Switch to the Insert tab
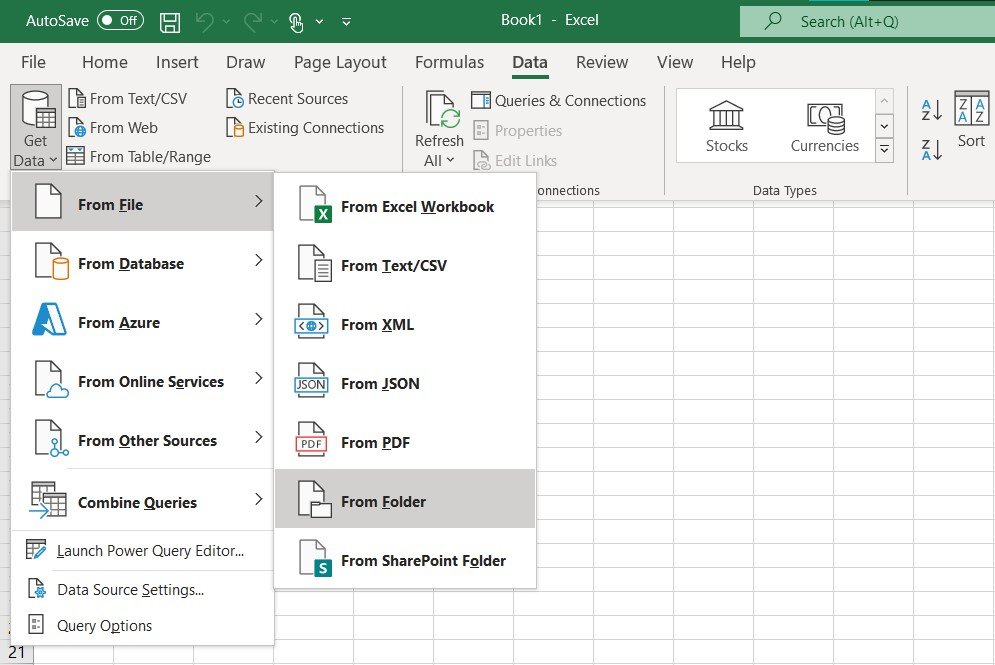 [x=177, y=62]
